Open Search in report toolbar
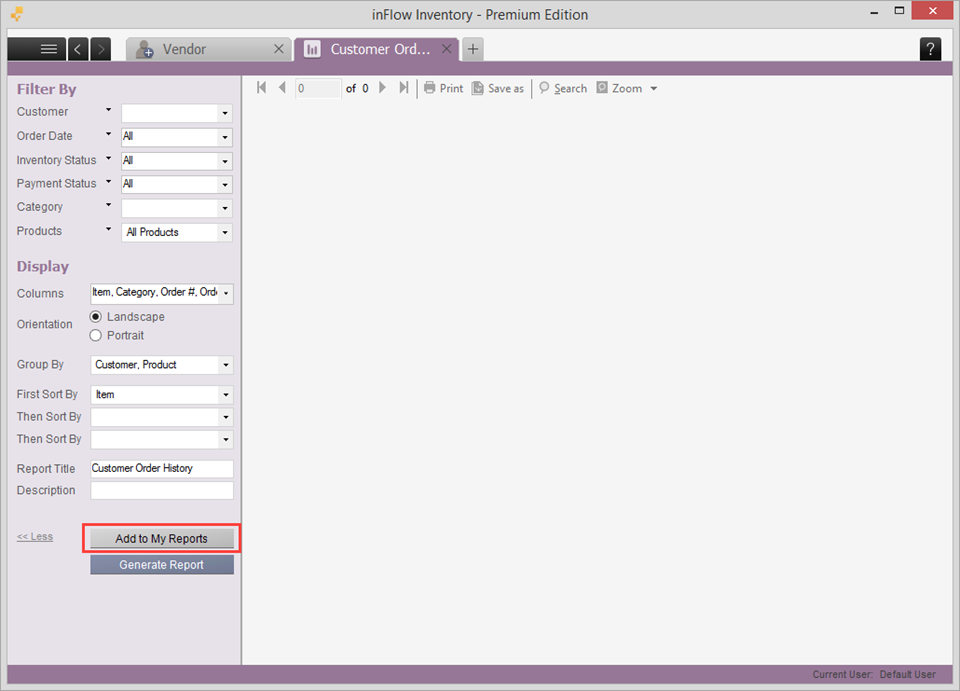 coord(563,88)
